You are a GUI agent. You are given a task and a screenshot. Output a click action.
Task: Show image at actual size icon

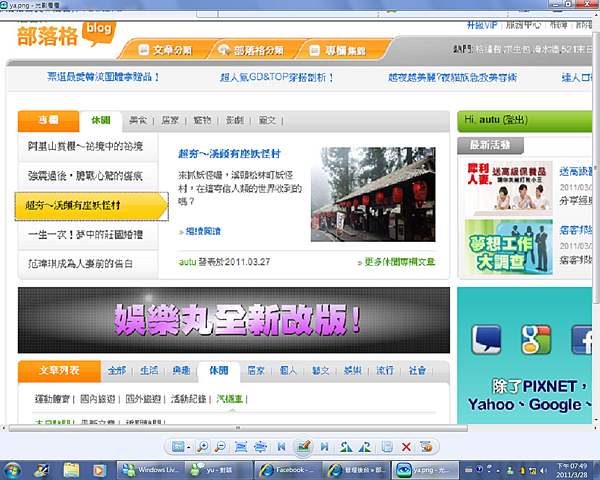click(x=241, y=447)
